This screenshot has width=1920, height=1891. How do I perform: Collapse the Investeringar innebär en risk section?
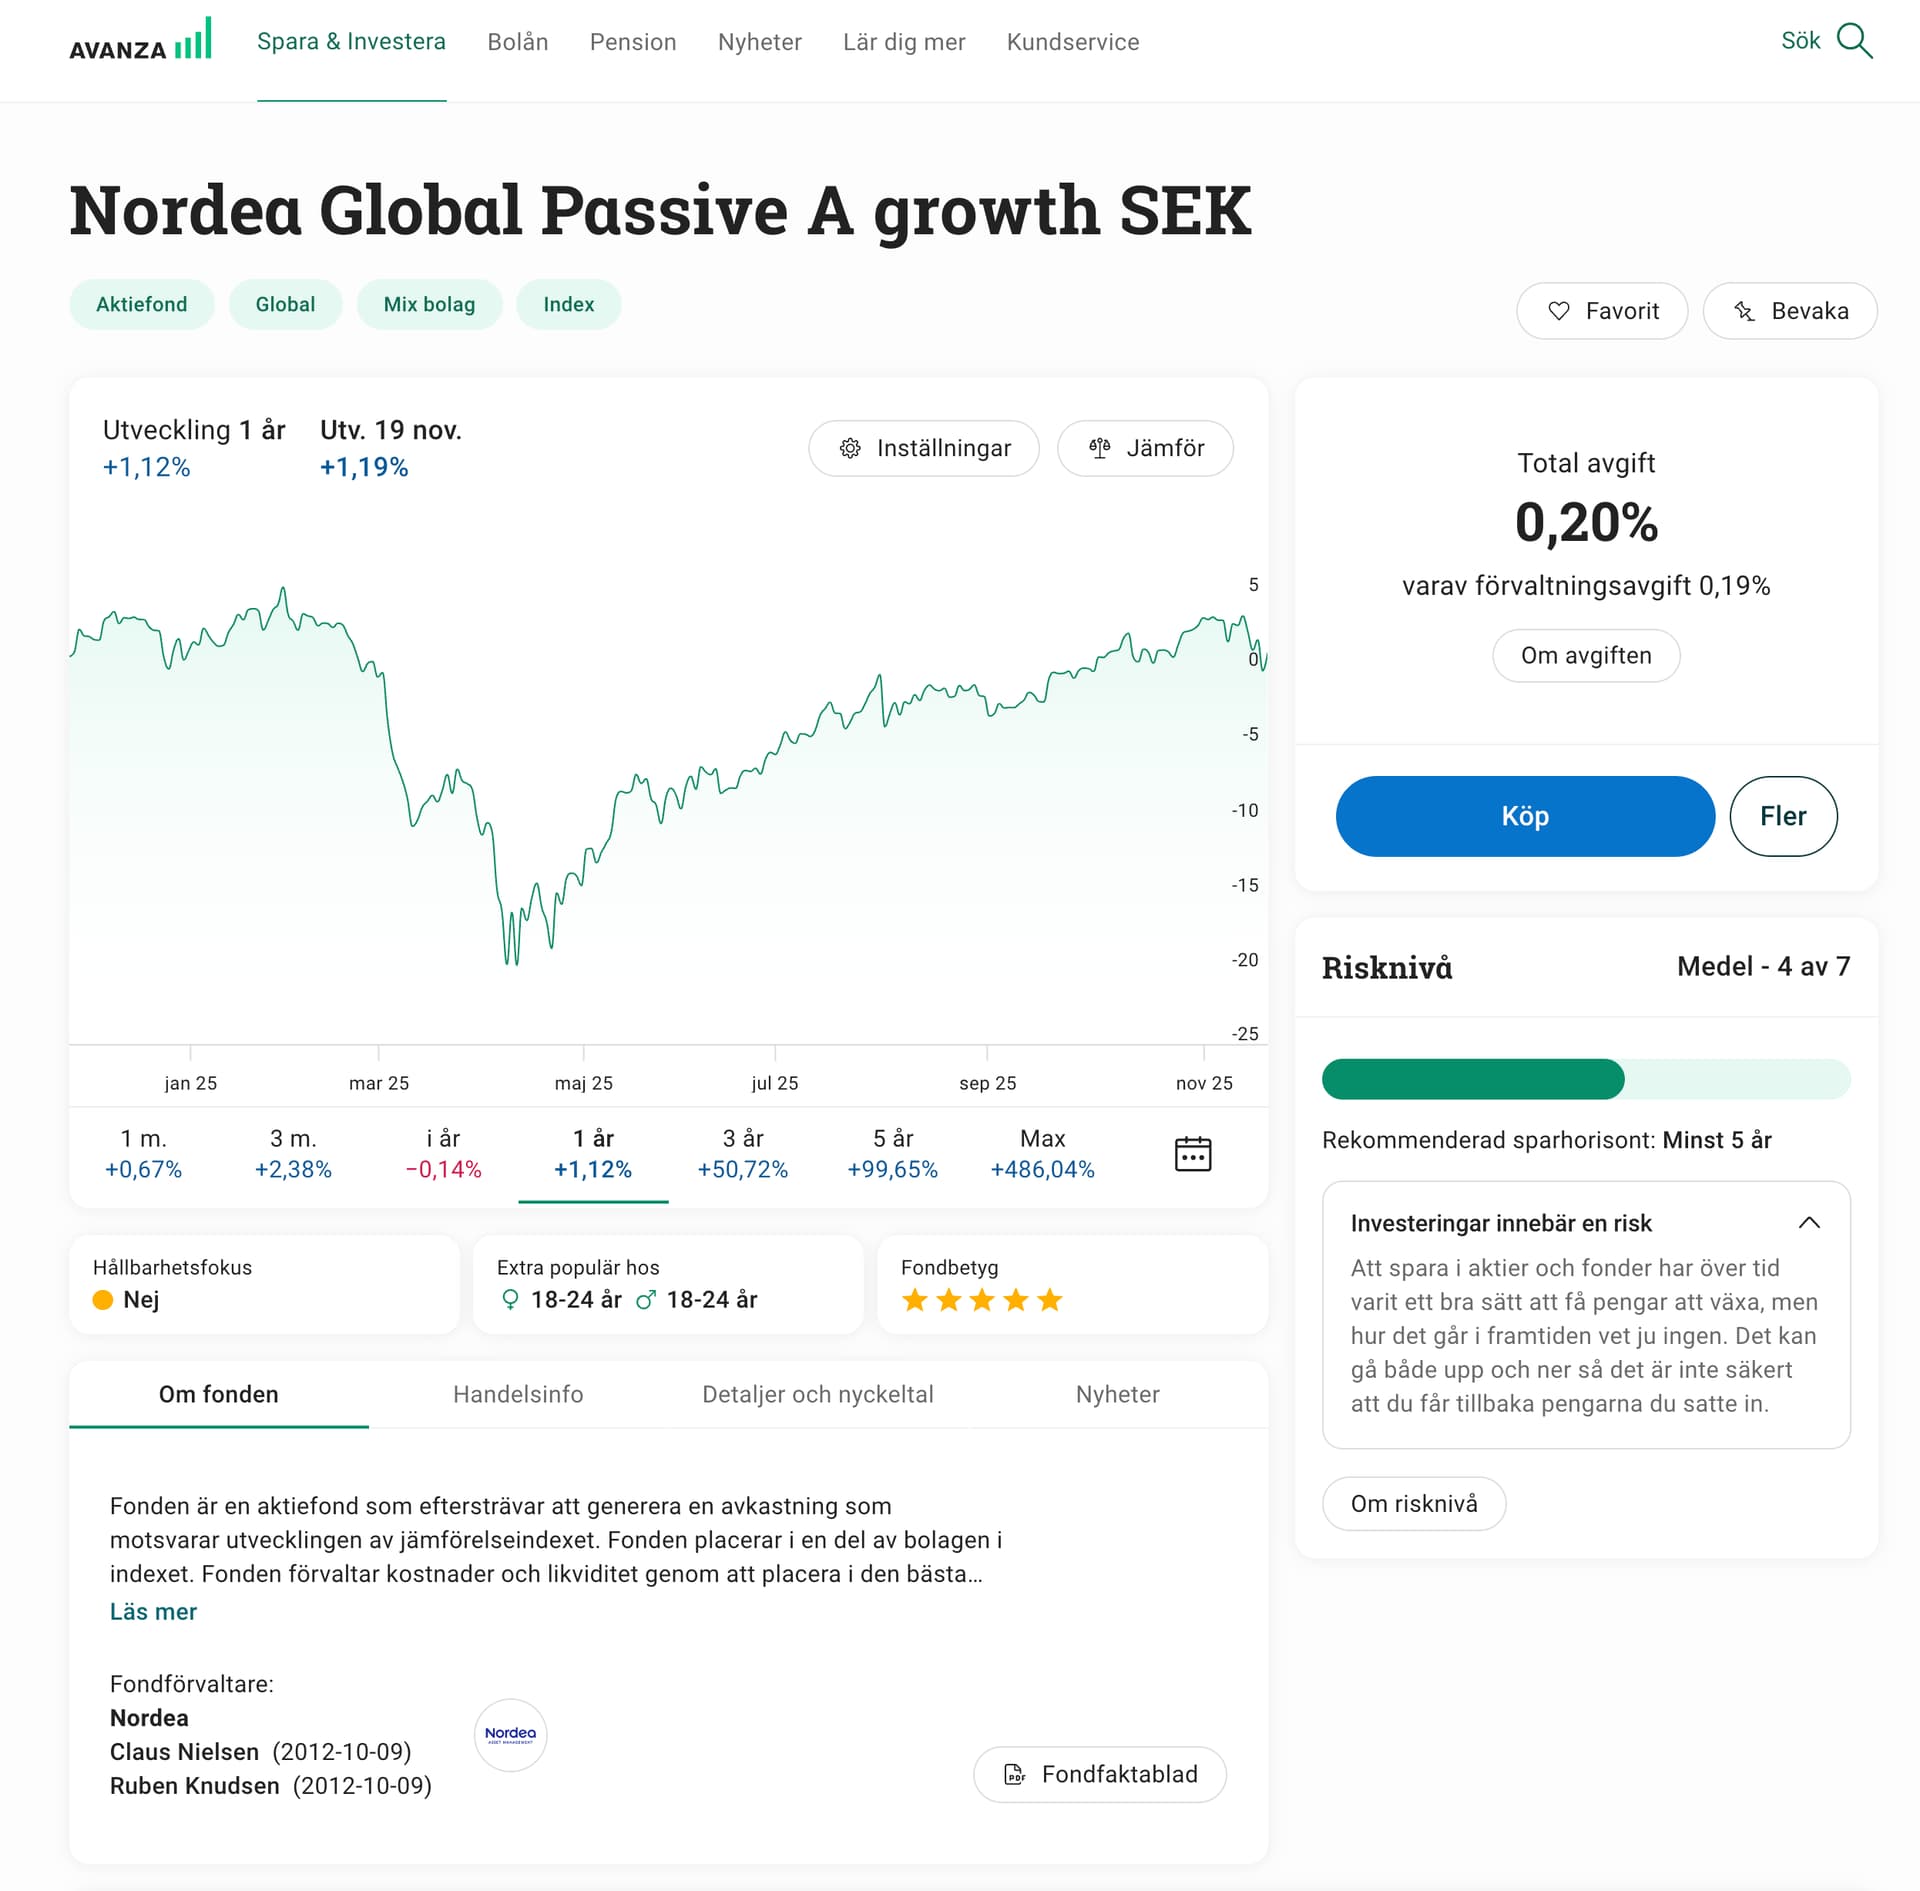tap(1809, 1222)
